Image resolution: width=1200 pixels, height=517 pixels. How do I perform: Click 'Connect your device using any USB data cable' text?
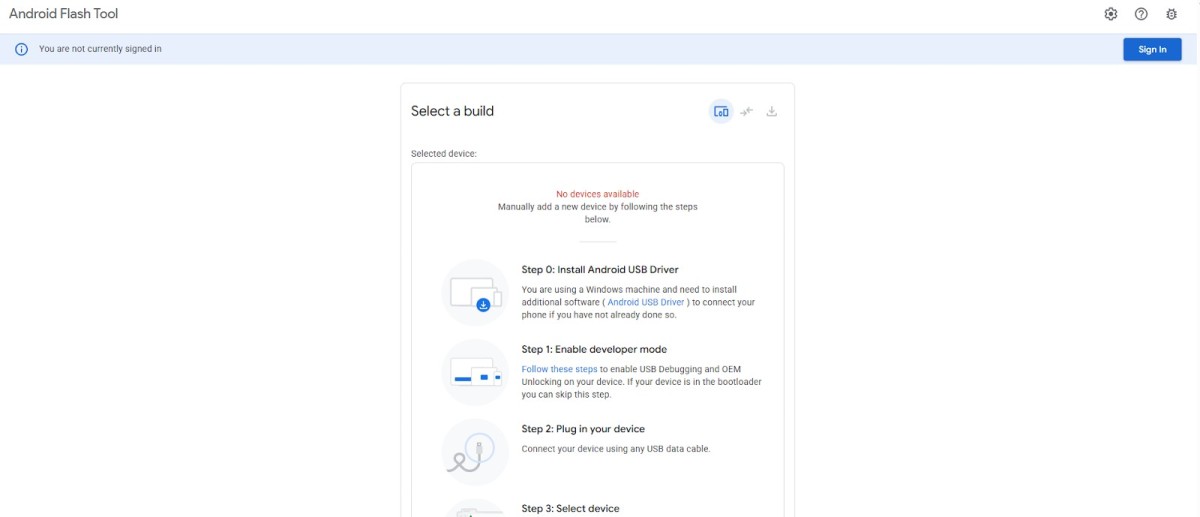pos(616,449)
